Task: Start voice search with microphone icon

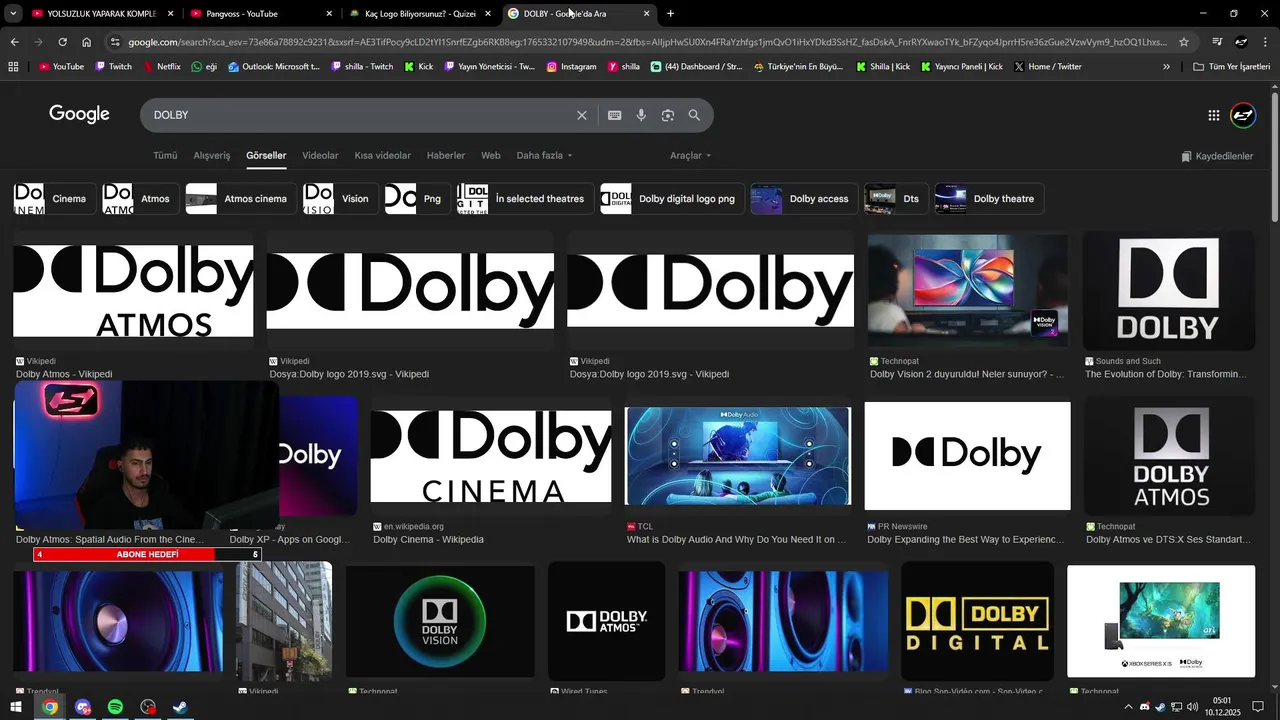Action: 641,115
